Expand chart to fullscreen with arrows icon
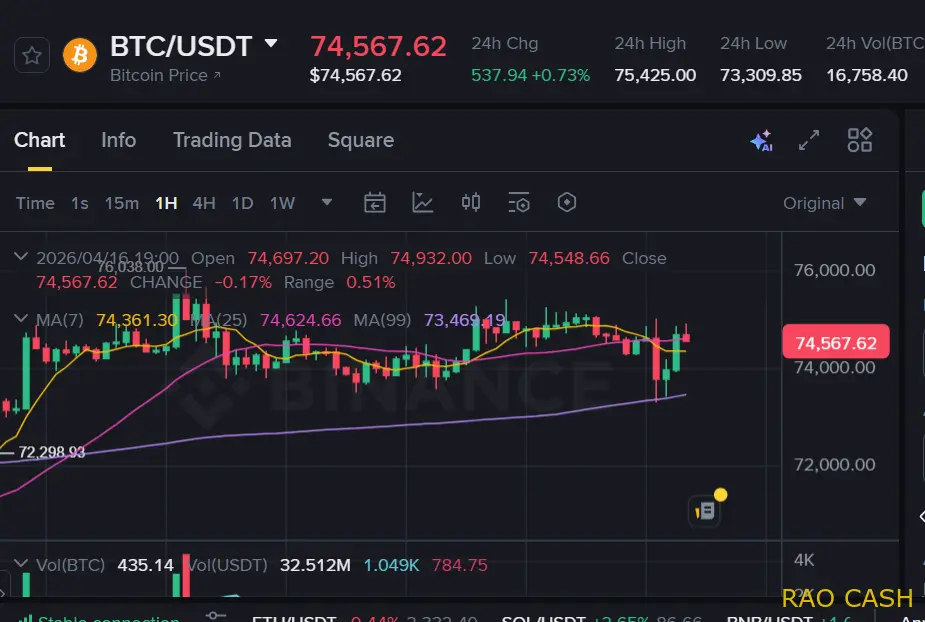 click(x=808, y=141)
